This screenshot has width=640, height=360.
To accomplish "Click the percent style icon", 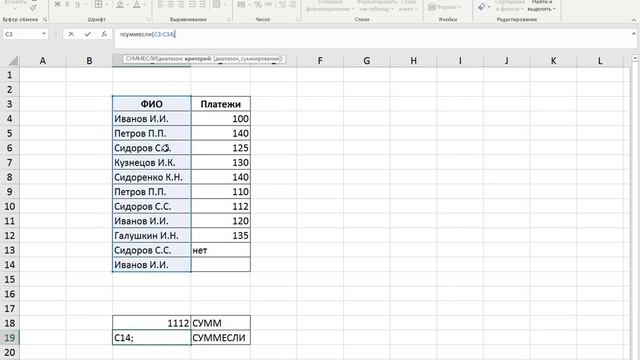I will tap(258, 4).
